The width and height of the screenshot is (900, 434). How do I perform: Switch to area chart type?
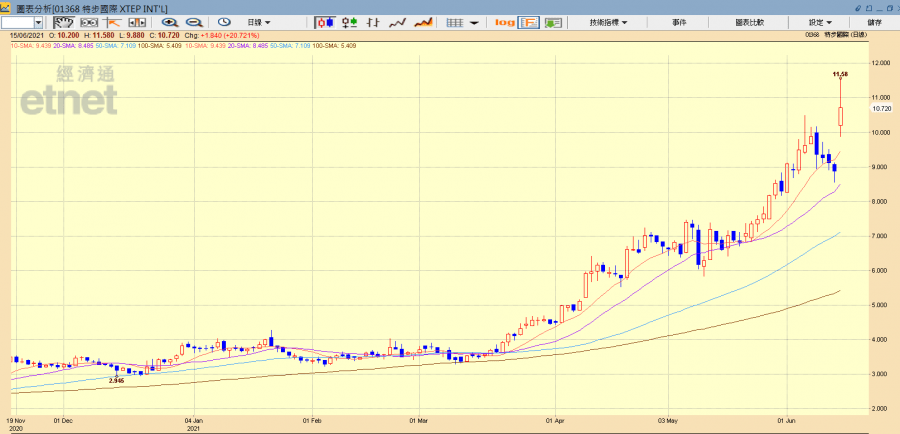(x=423, y=21)
